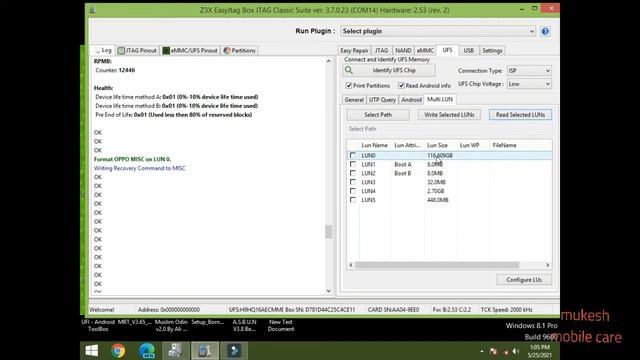
Task: Click the log panel scroll down arrow
Action: pyautogui.click(x=329, y=291)
